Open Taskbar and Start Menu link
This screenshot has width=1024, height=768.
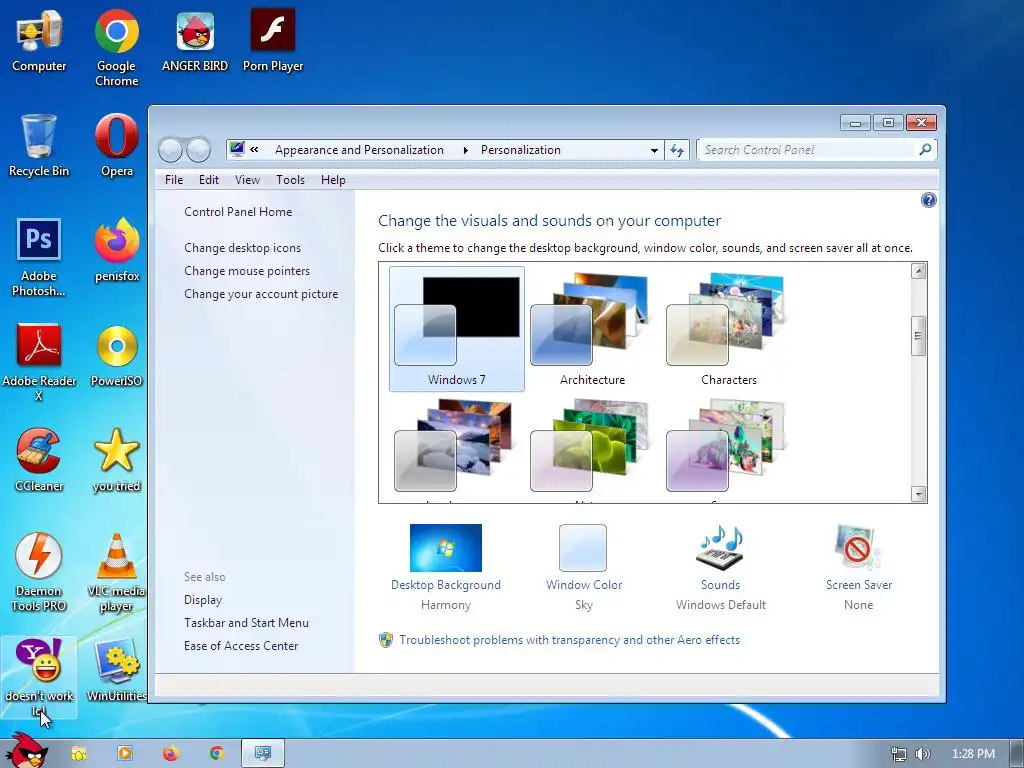coord(246,622)
